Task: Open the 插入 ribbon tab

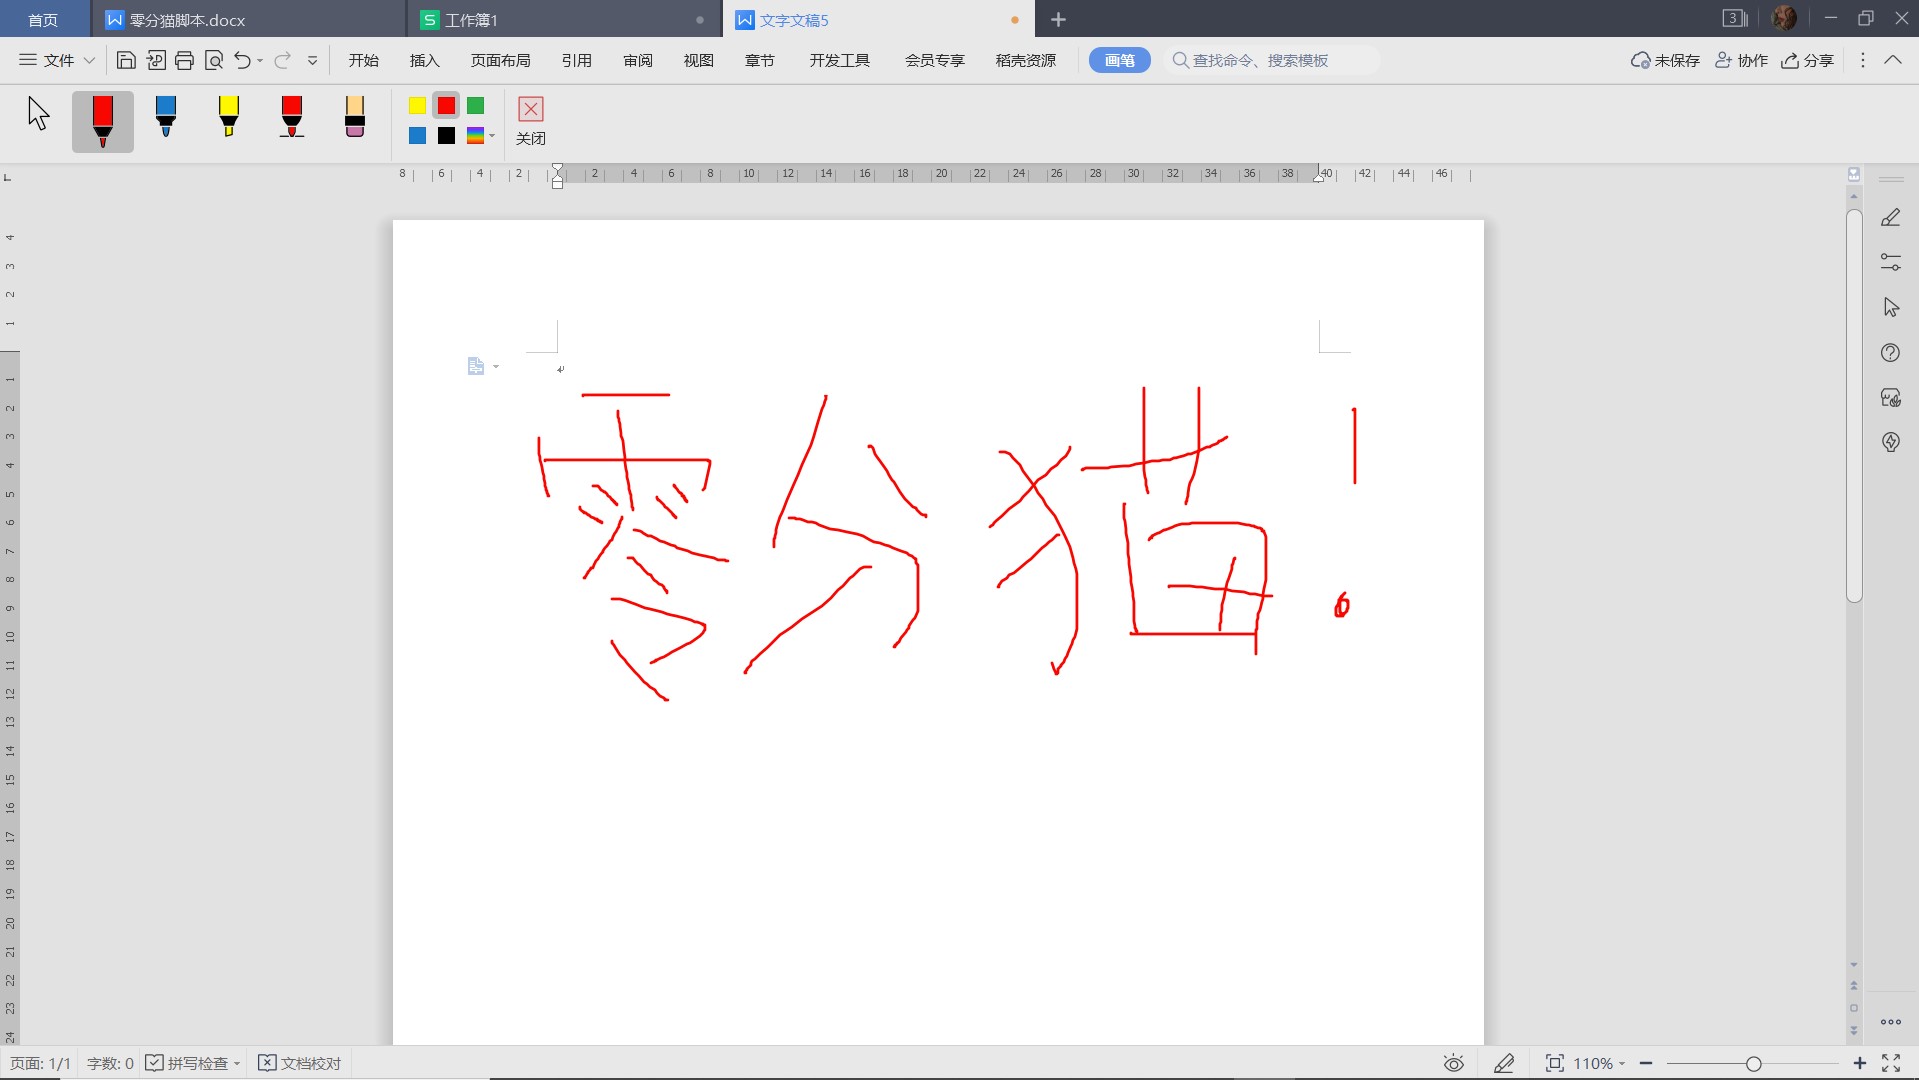Action: click(424, 61)
